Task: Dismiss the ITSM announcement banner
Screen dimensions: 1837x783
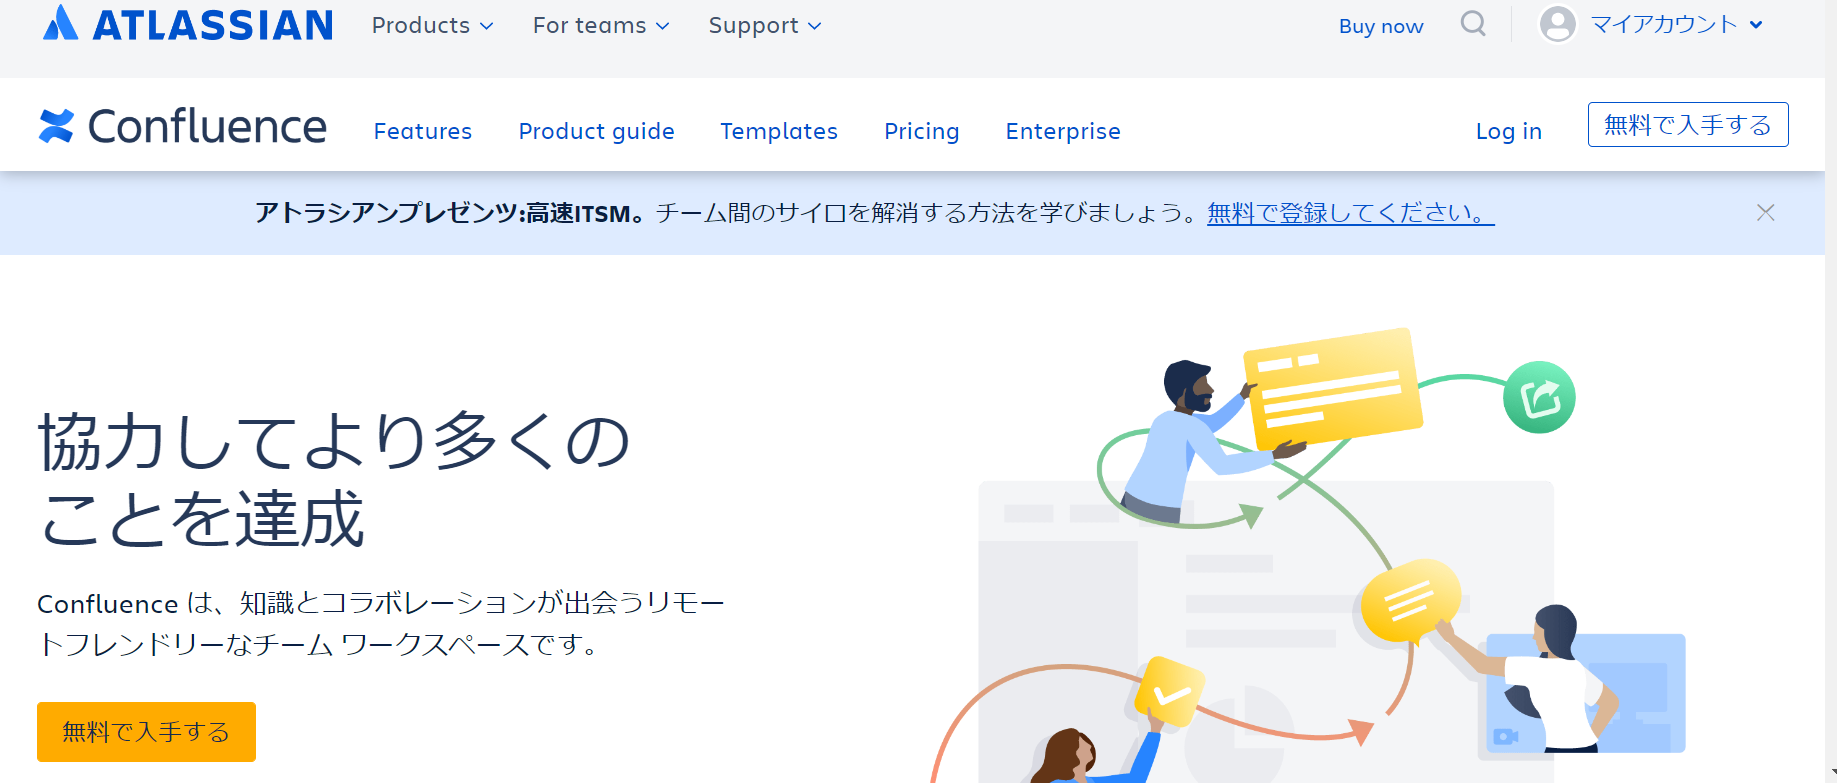Action: tap(1766, 212)
